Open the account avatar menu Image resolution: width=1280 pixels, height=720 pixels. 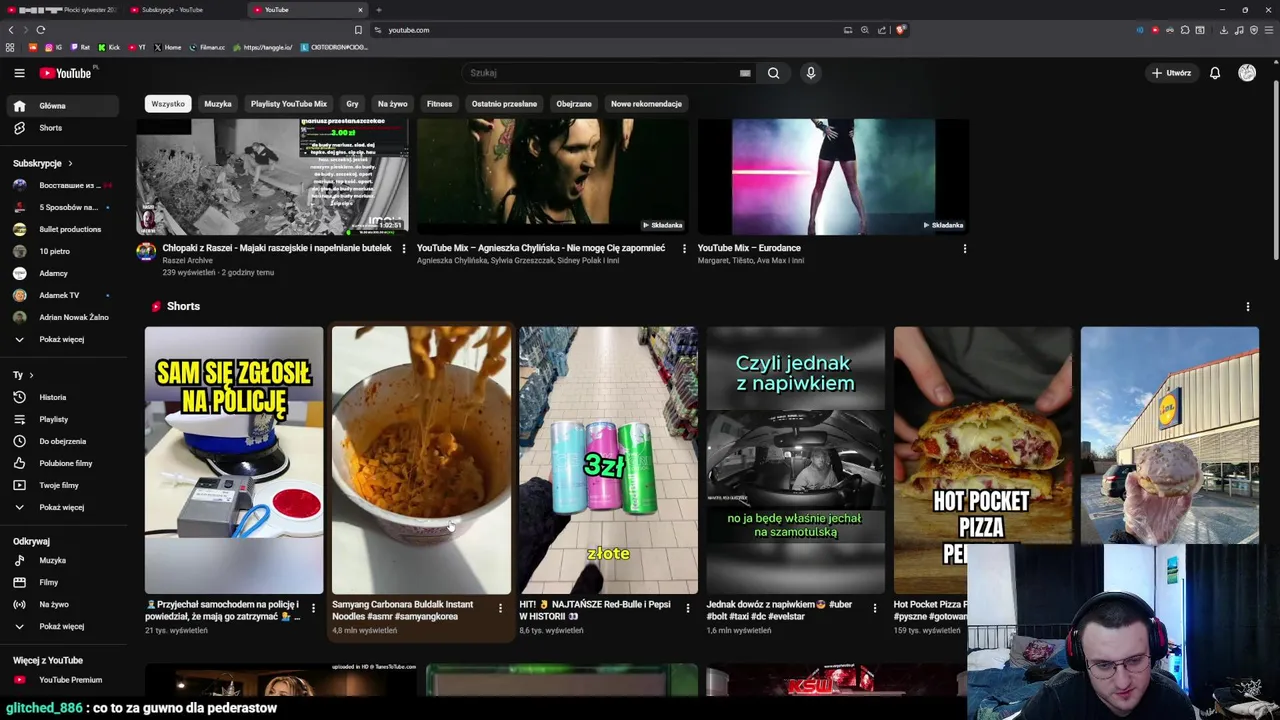click(x=1247, y=73)
